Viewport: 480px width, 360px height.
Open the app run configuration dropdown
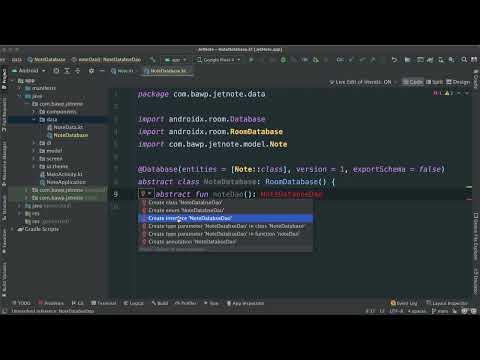pos(175,60)
